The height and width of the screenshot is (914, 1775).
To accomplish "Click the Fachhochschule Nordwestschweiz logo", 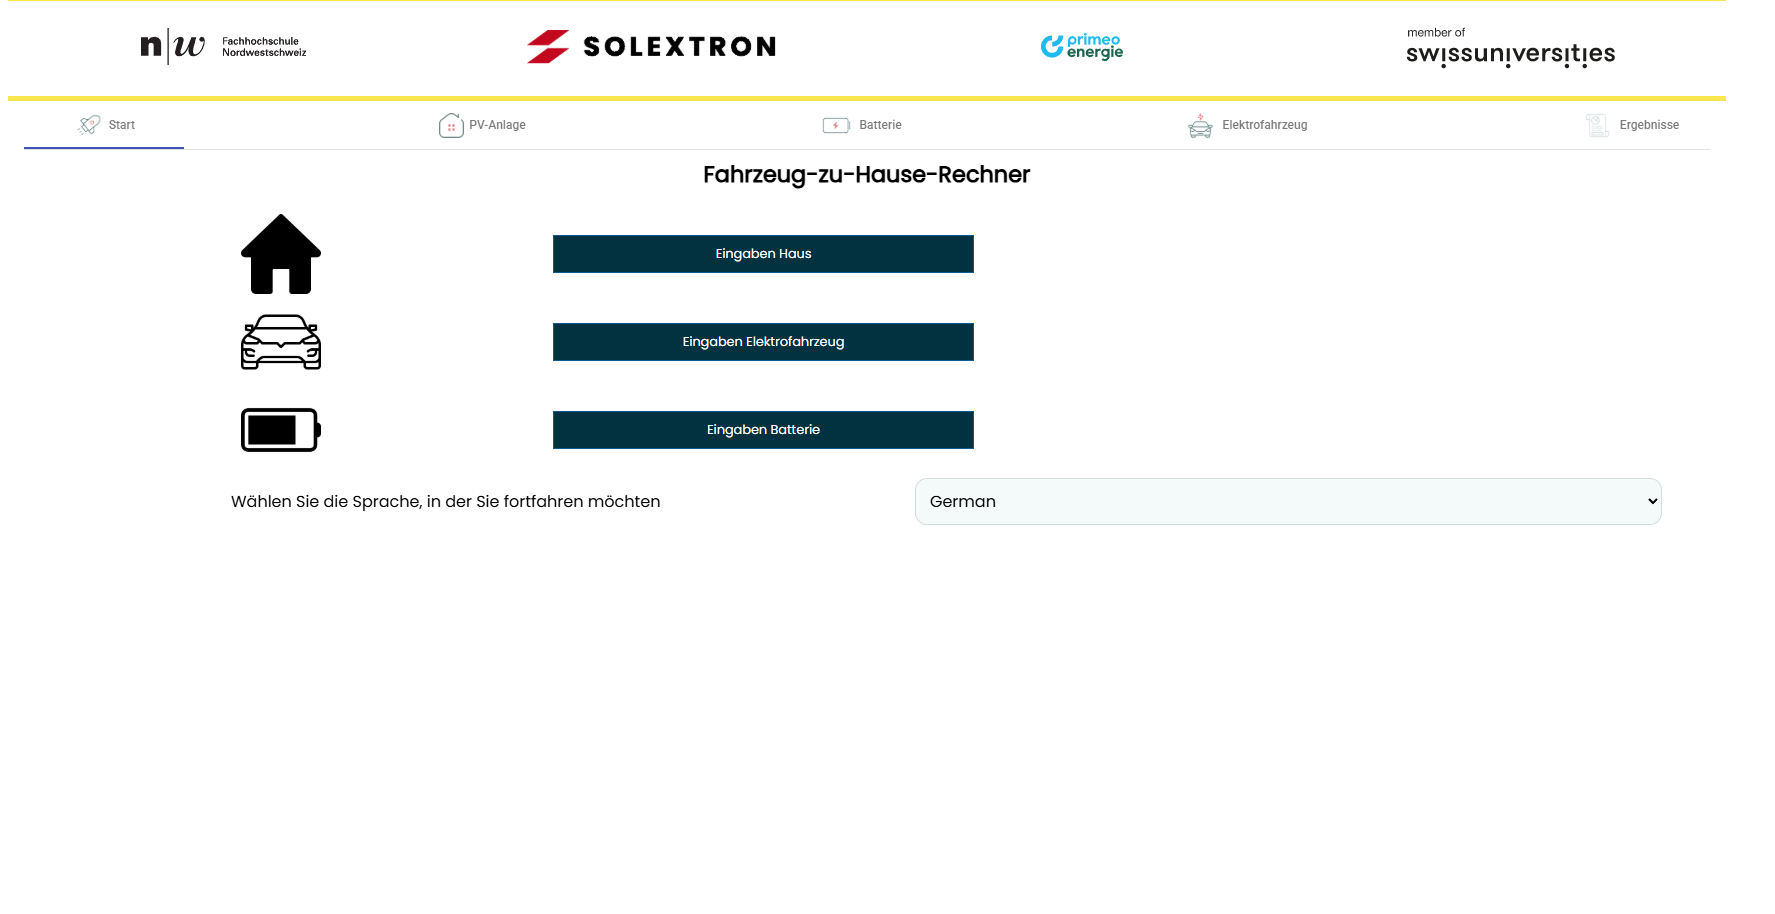I will (x=223, y=47).
